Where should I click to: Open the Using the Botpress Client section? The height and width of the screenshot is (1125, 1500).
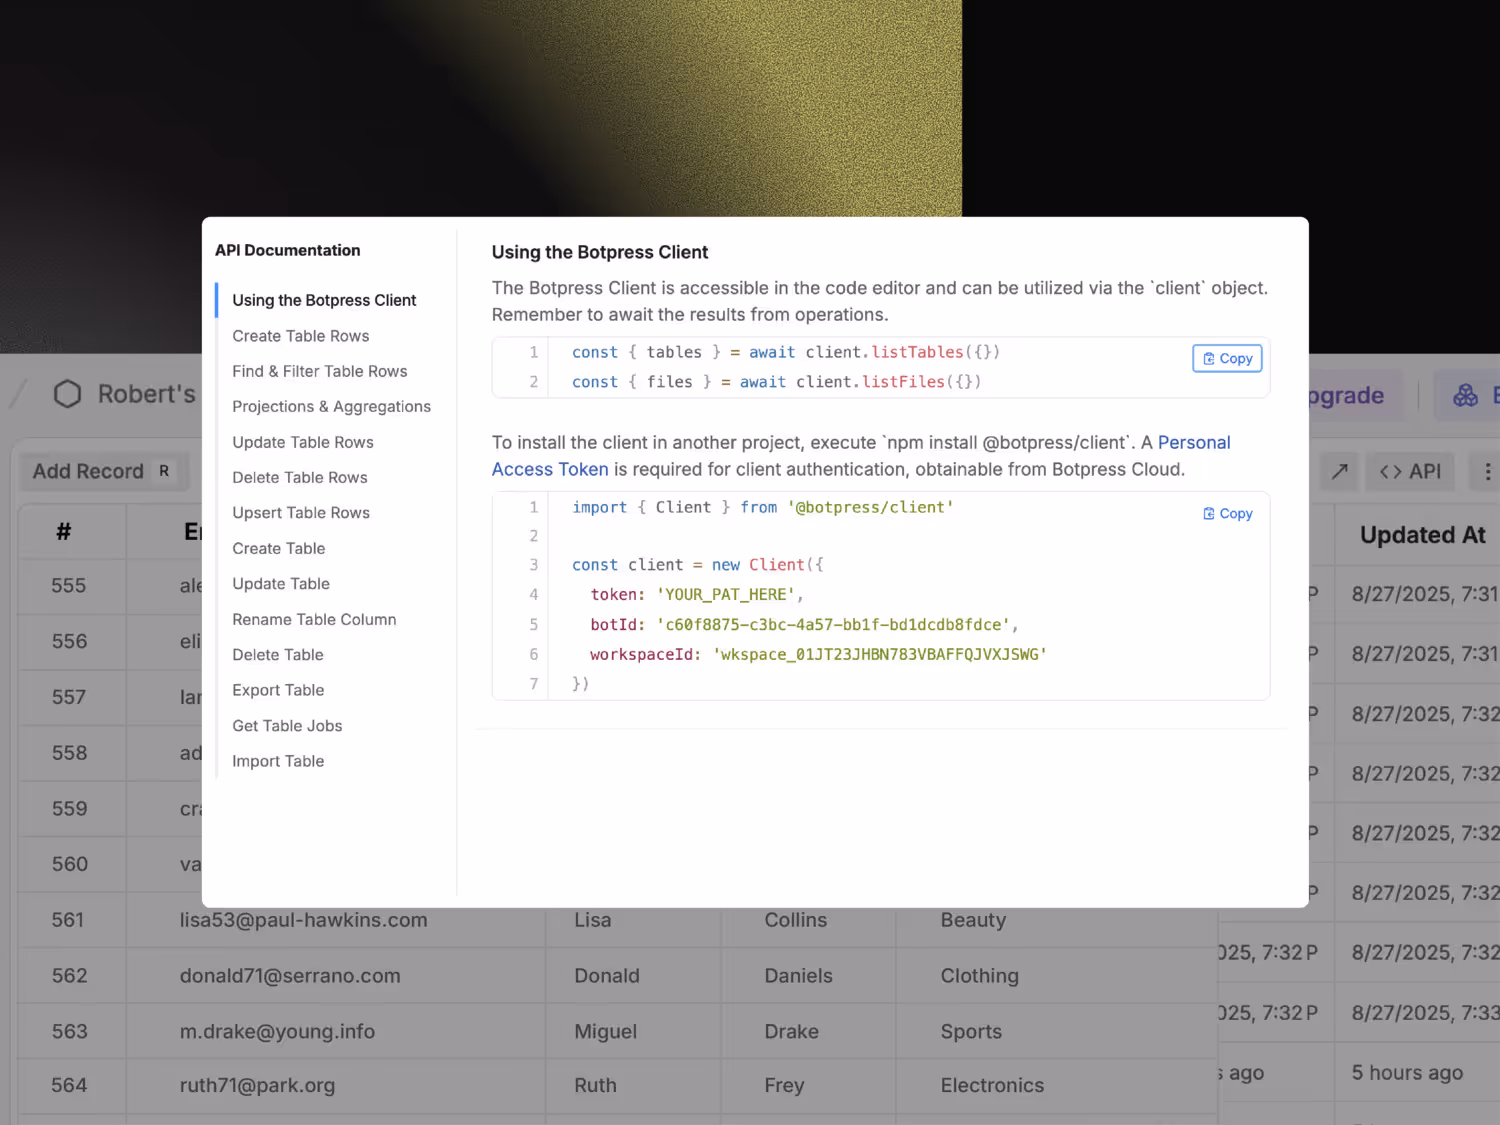(324, 300)
